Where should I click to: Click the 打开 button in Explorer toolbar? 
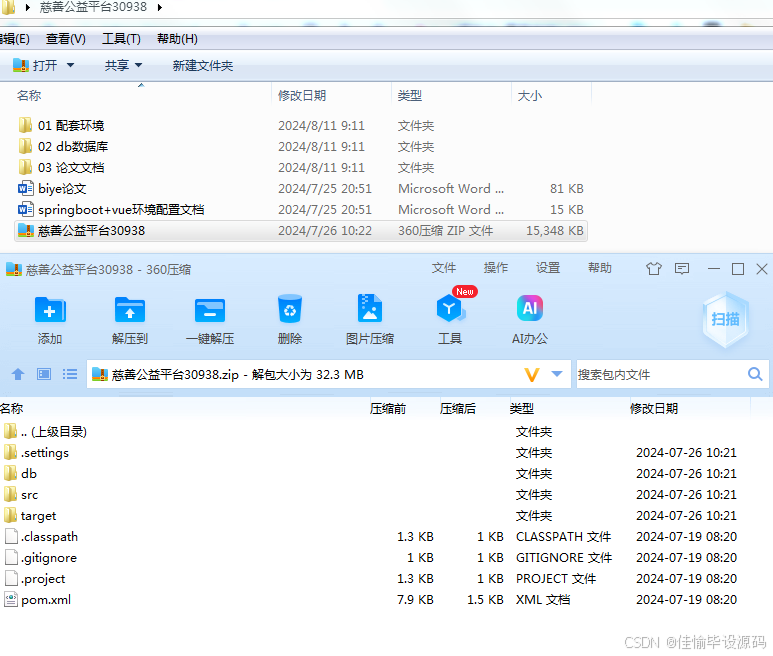click(x=35, y=65)
